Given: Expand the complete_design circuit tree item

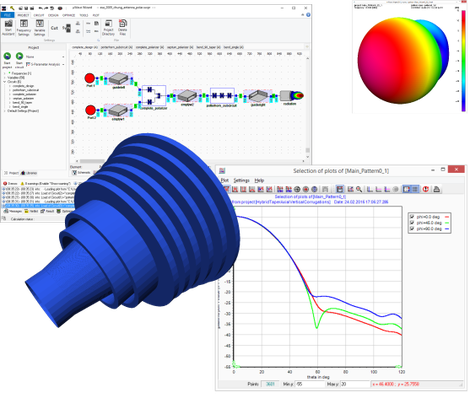Looking at the screenshot, I should [x=10, y=86].
